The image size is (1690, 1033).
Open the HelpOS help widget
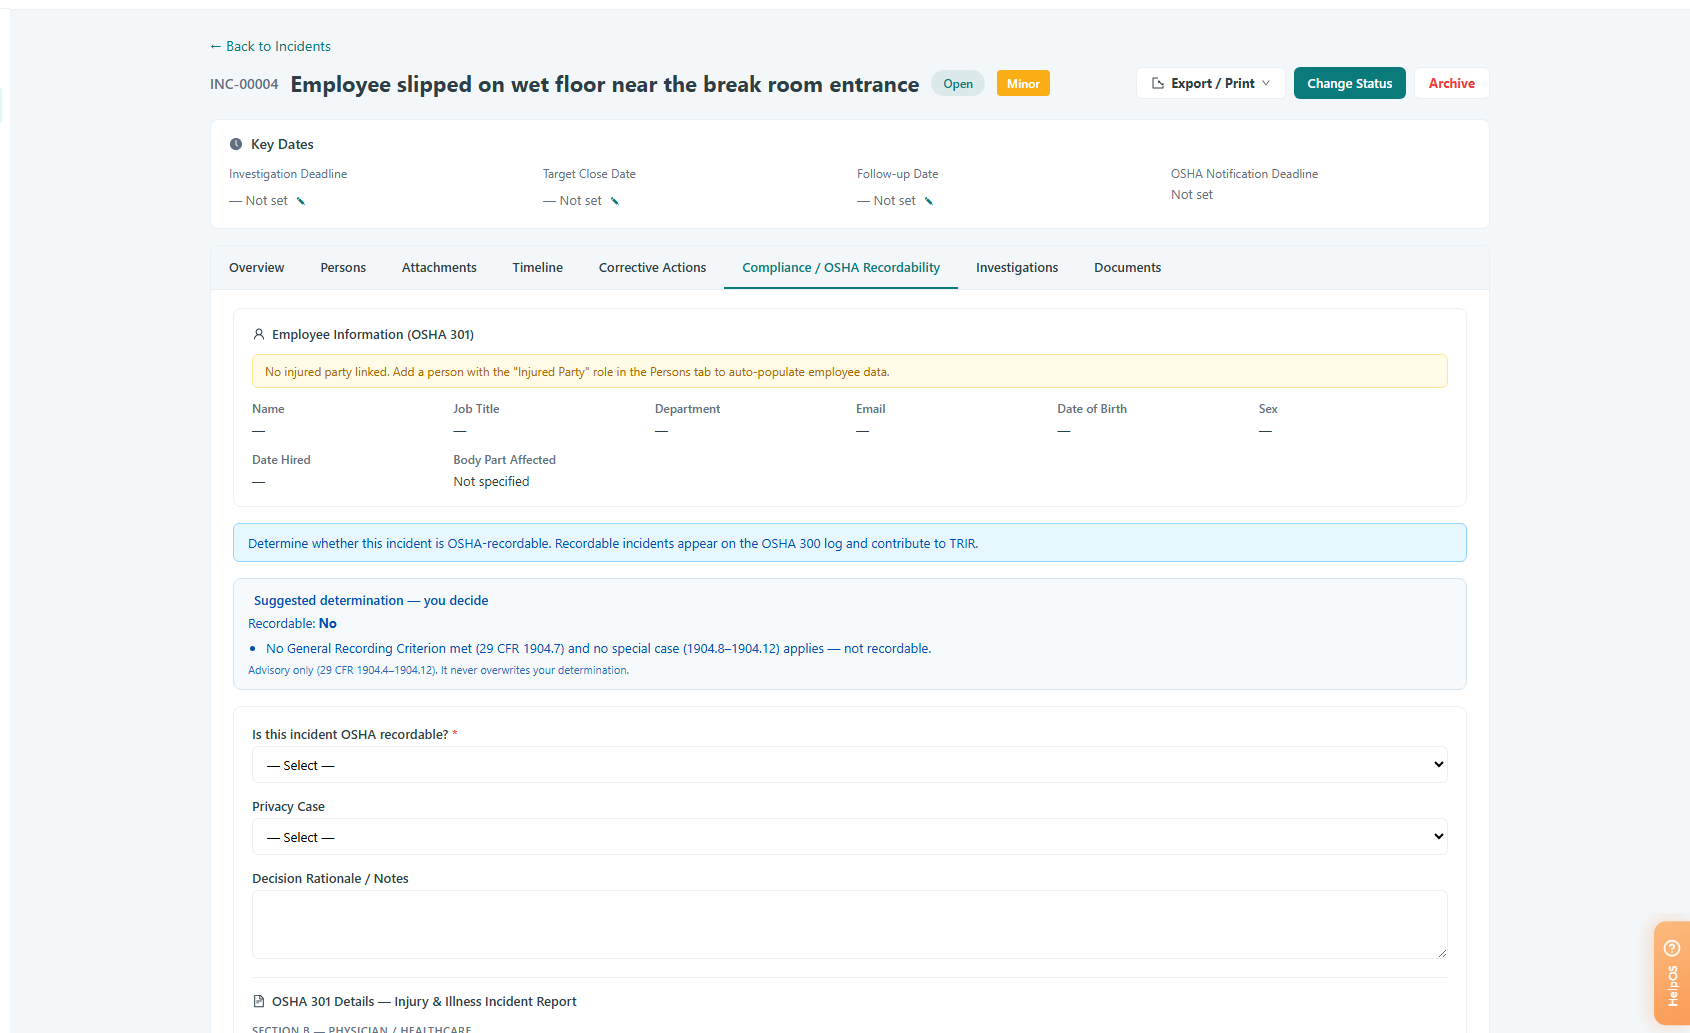click(x=1671, y=973)
